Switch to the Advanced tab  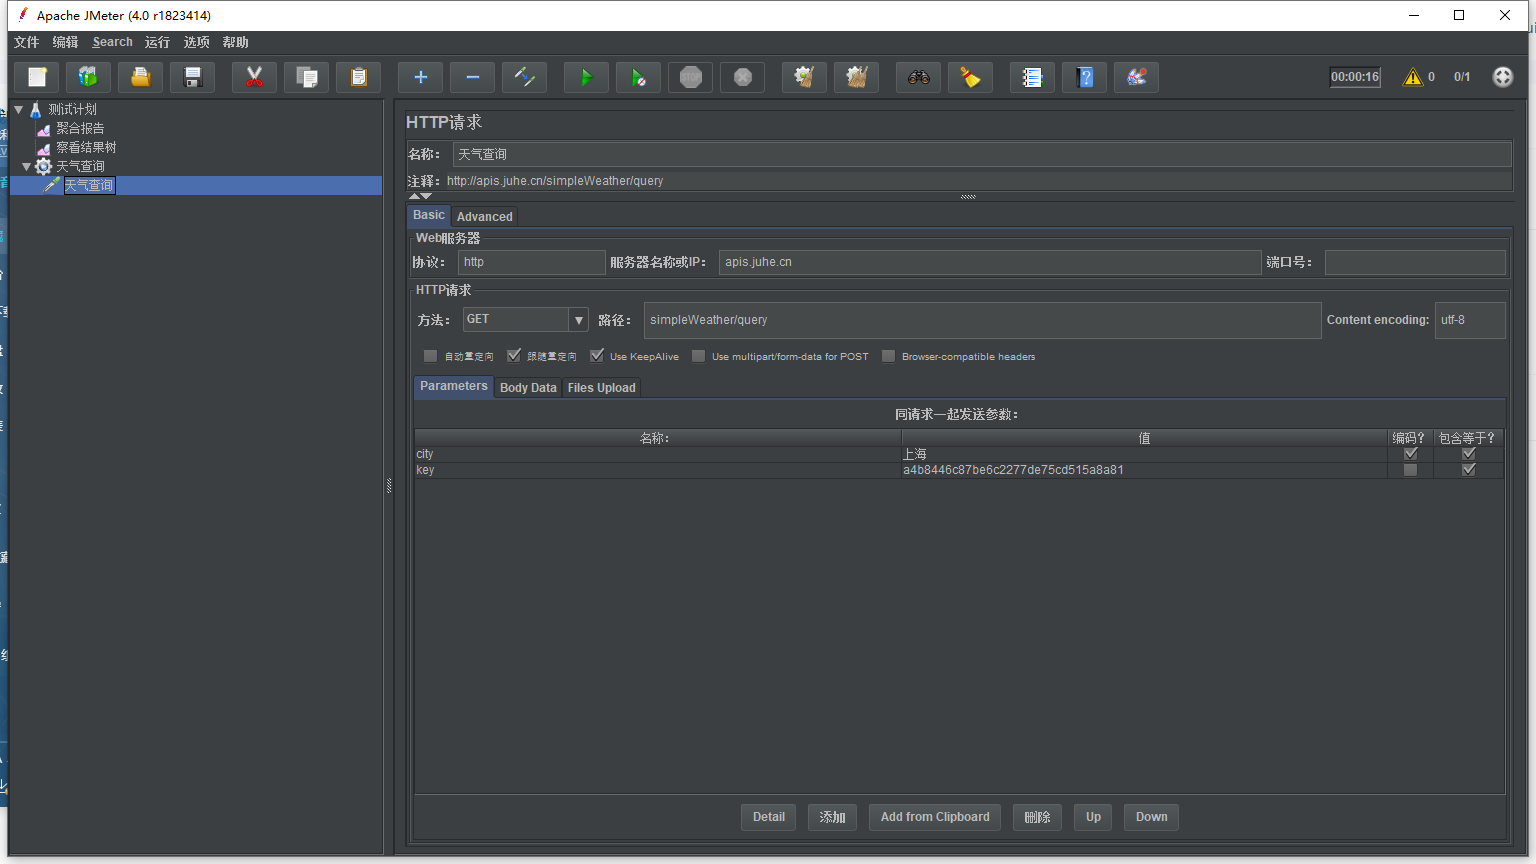coord(485,217)
